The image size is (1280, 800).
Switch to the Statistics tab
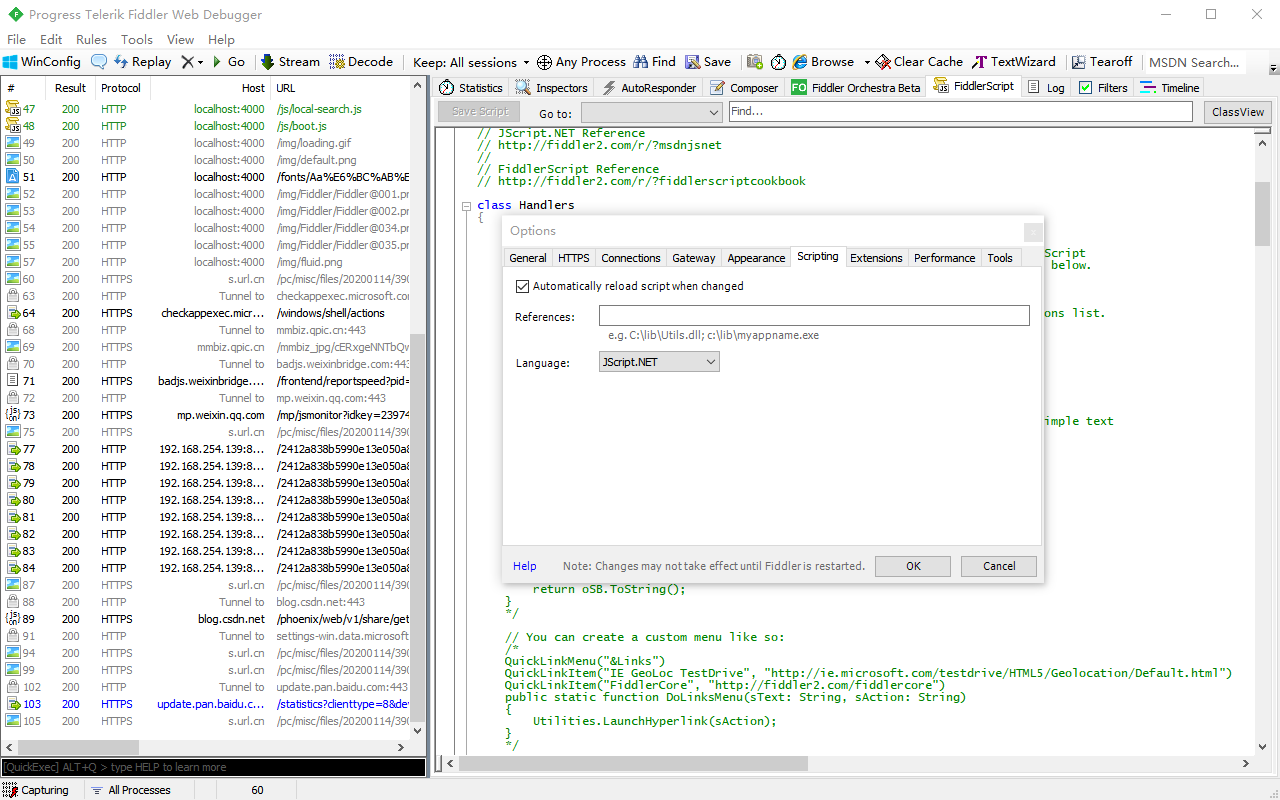point(471,88)
